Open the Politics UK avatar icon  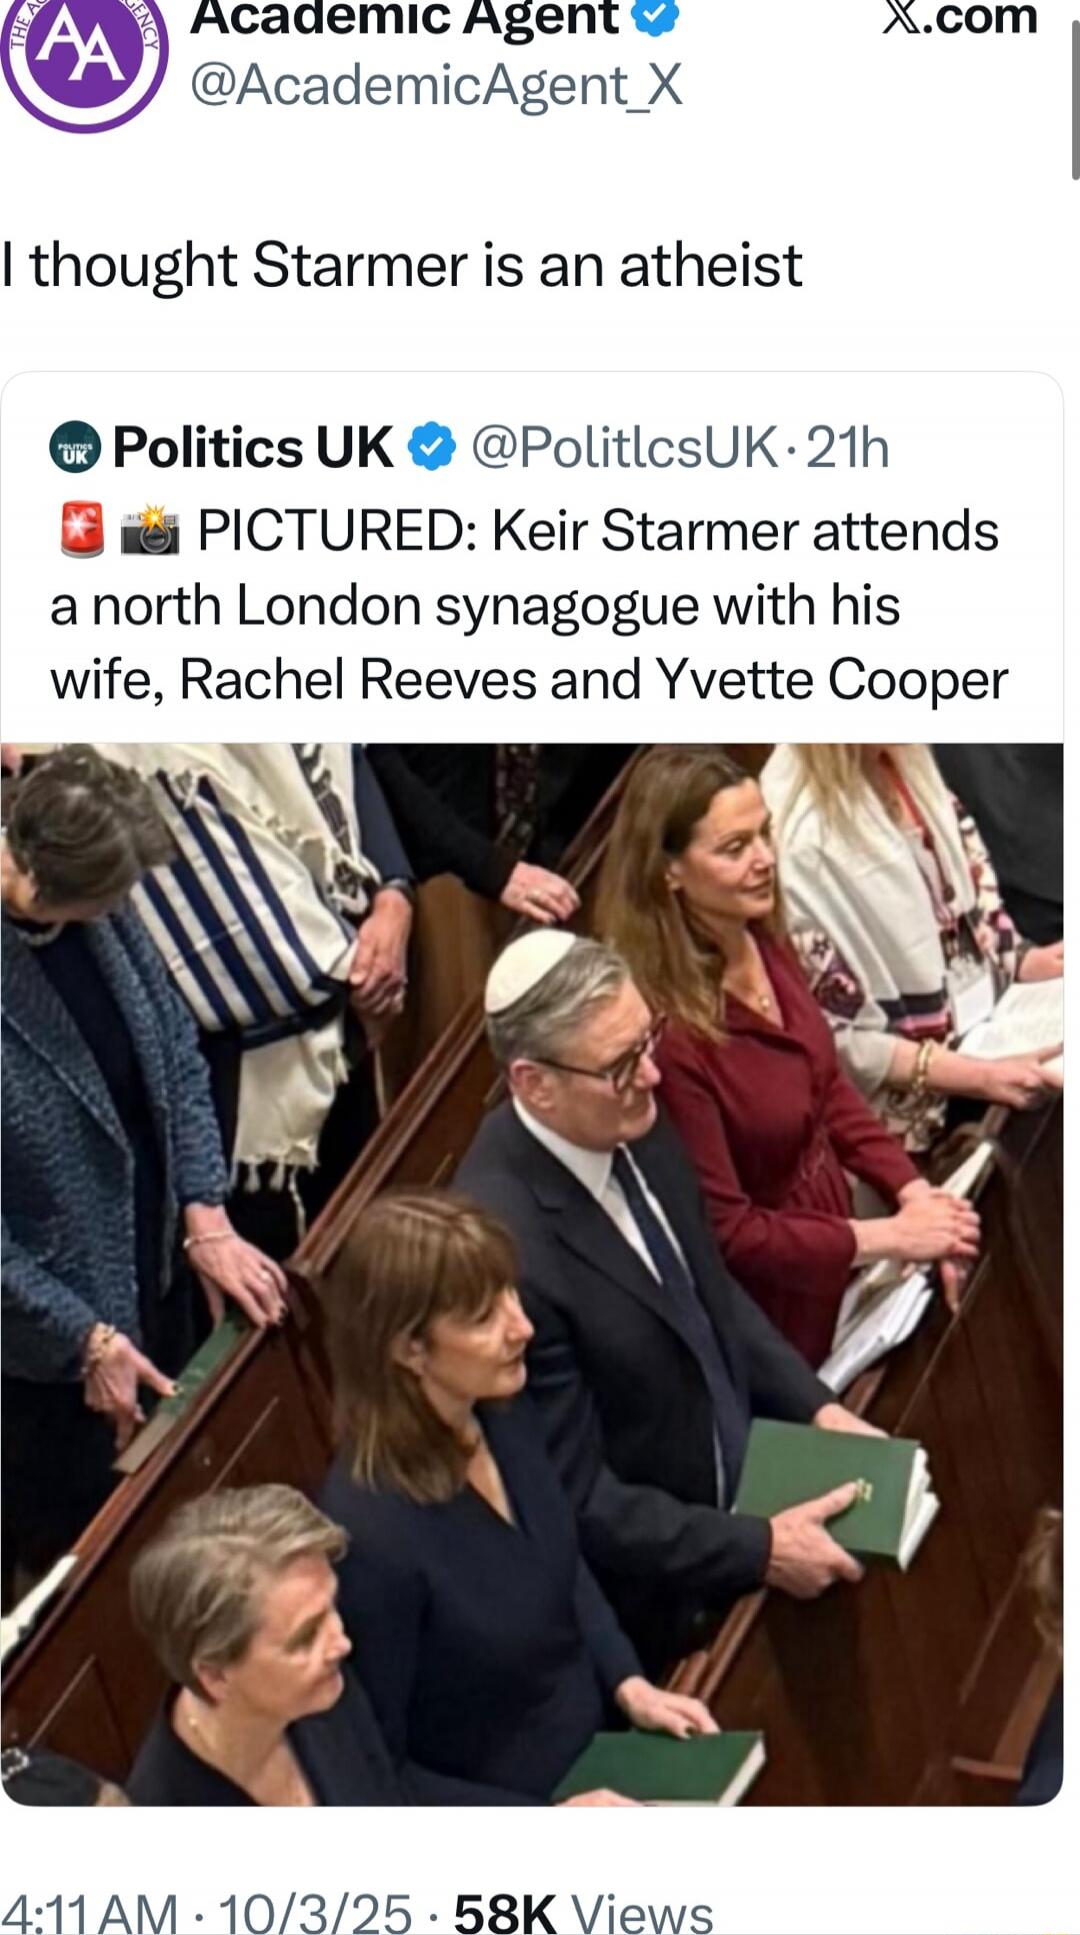(x=75, y=447)
